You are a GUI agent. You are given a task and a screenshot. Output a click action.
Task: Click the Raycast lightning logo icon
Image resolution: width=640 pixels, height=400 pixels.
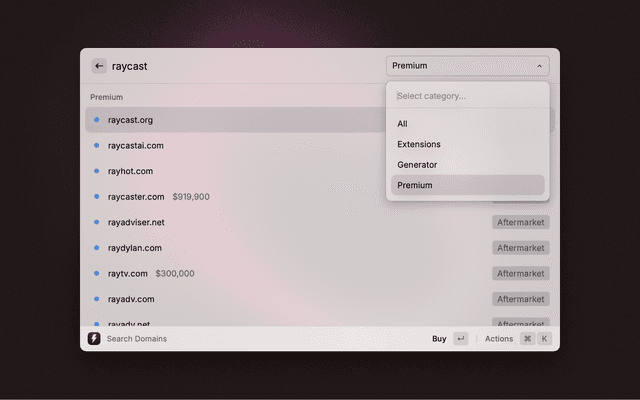point(94,339)
